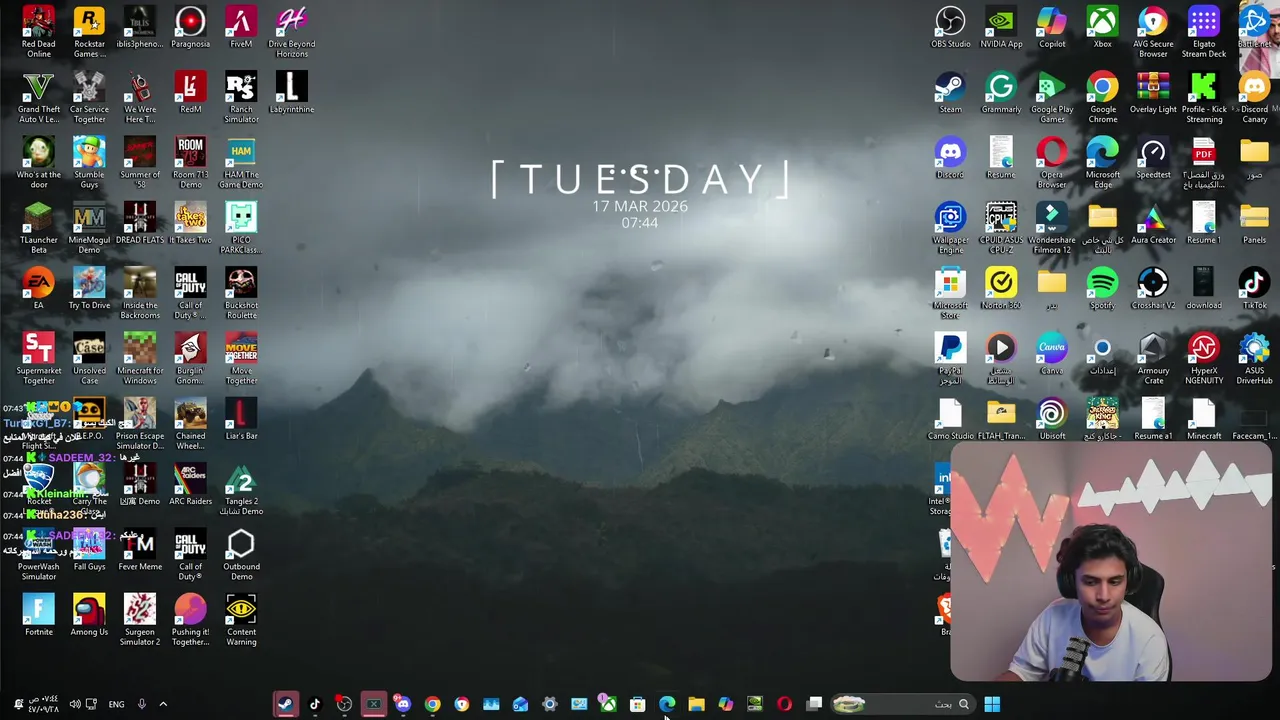The height and width of the screenshot is (720, 1280).
Task: Expand hidden system tray icons chevron
Action: pyautogui.click(x=163, y=704)
